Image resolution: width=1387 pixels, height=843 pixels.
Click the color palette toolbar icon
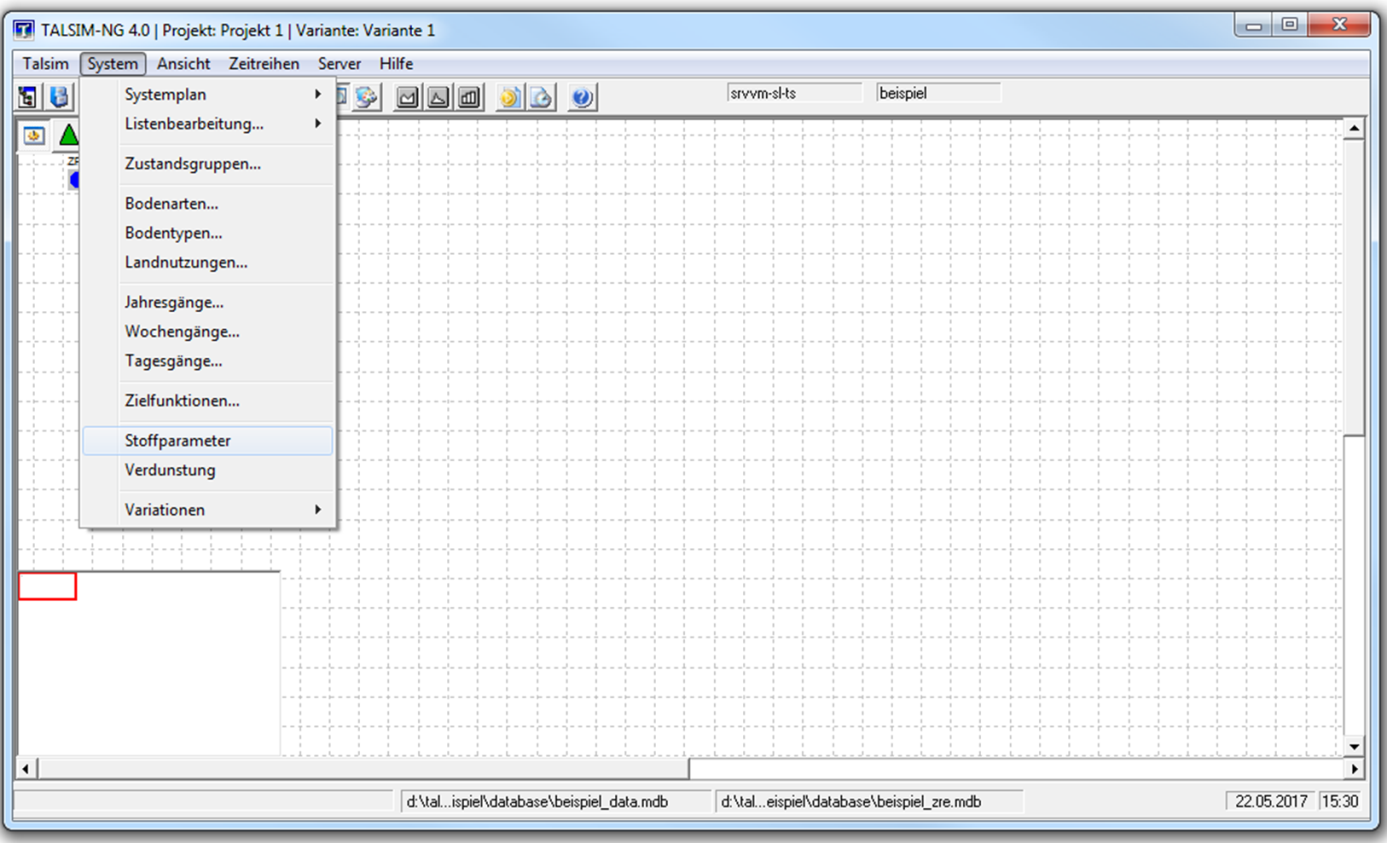[367, 97]
